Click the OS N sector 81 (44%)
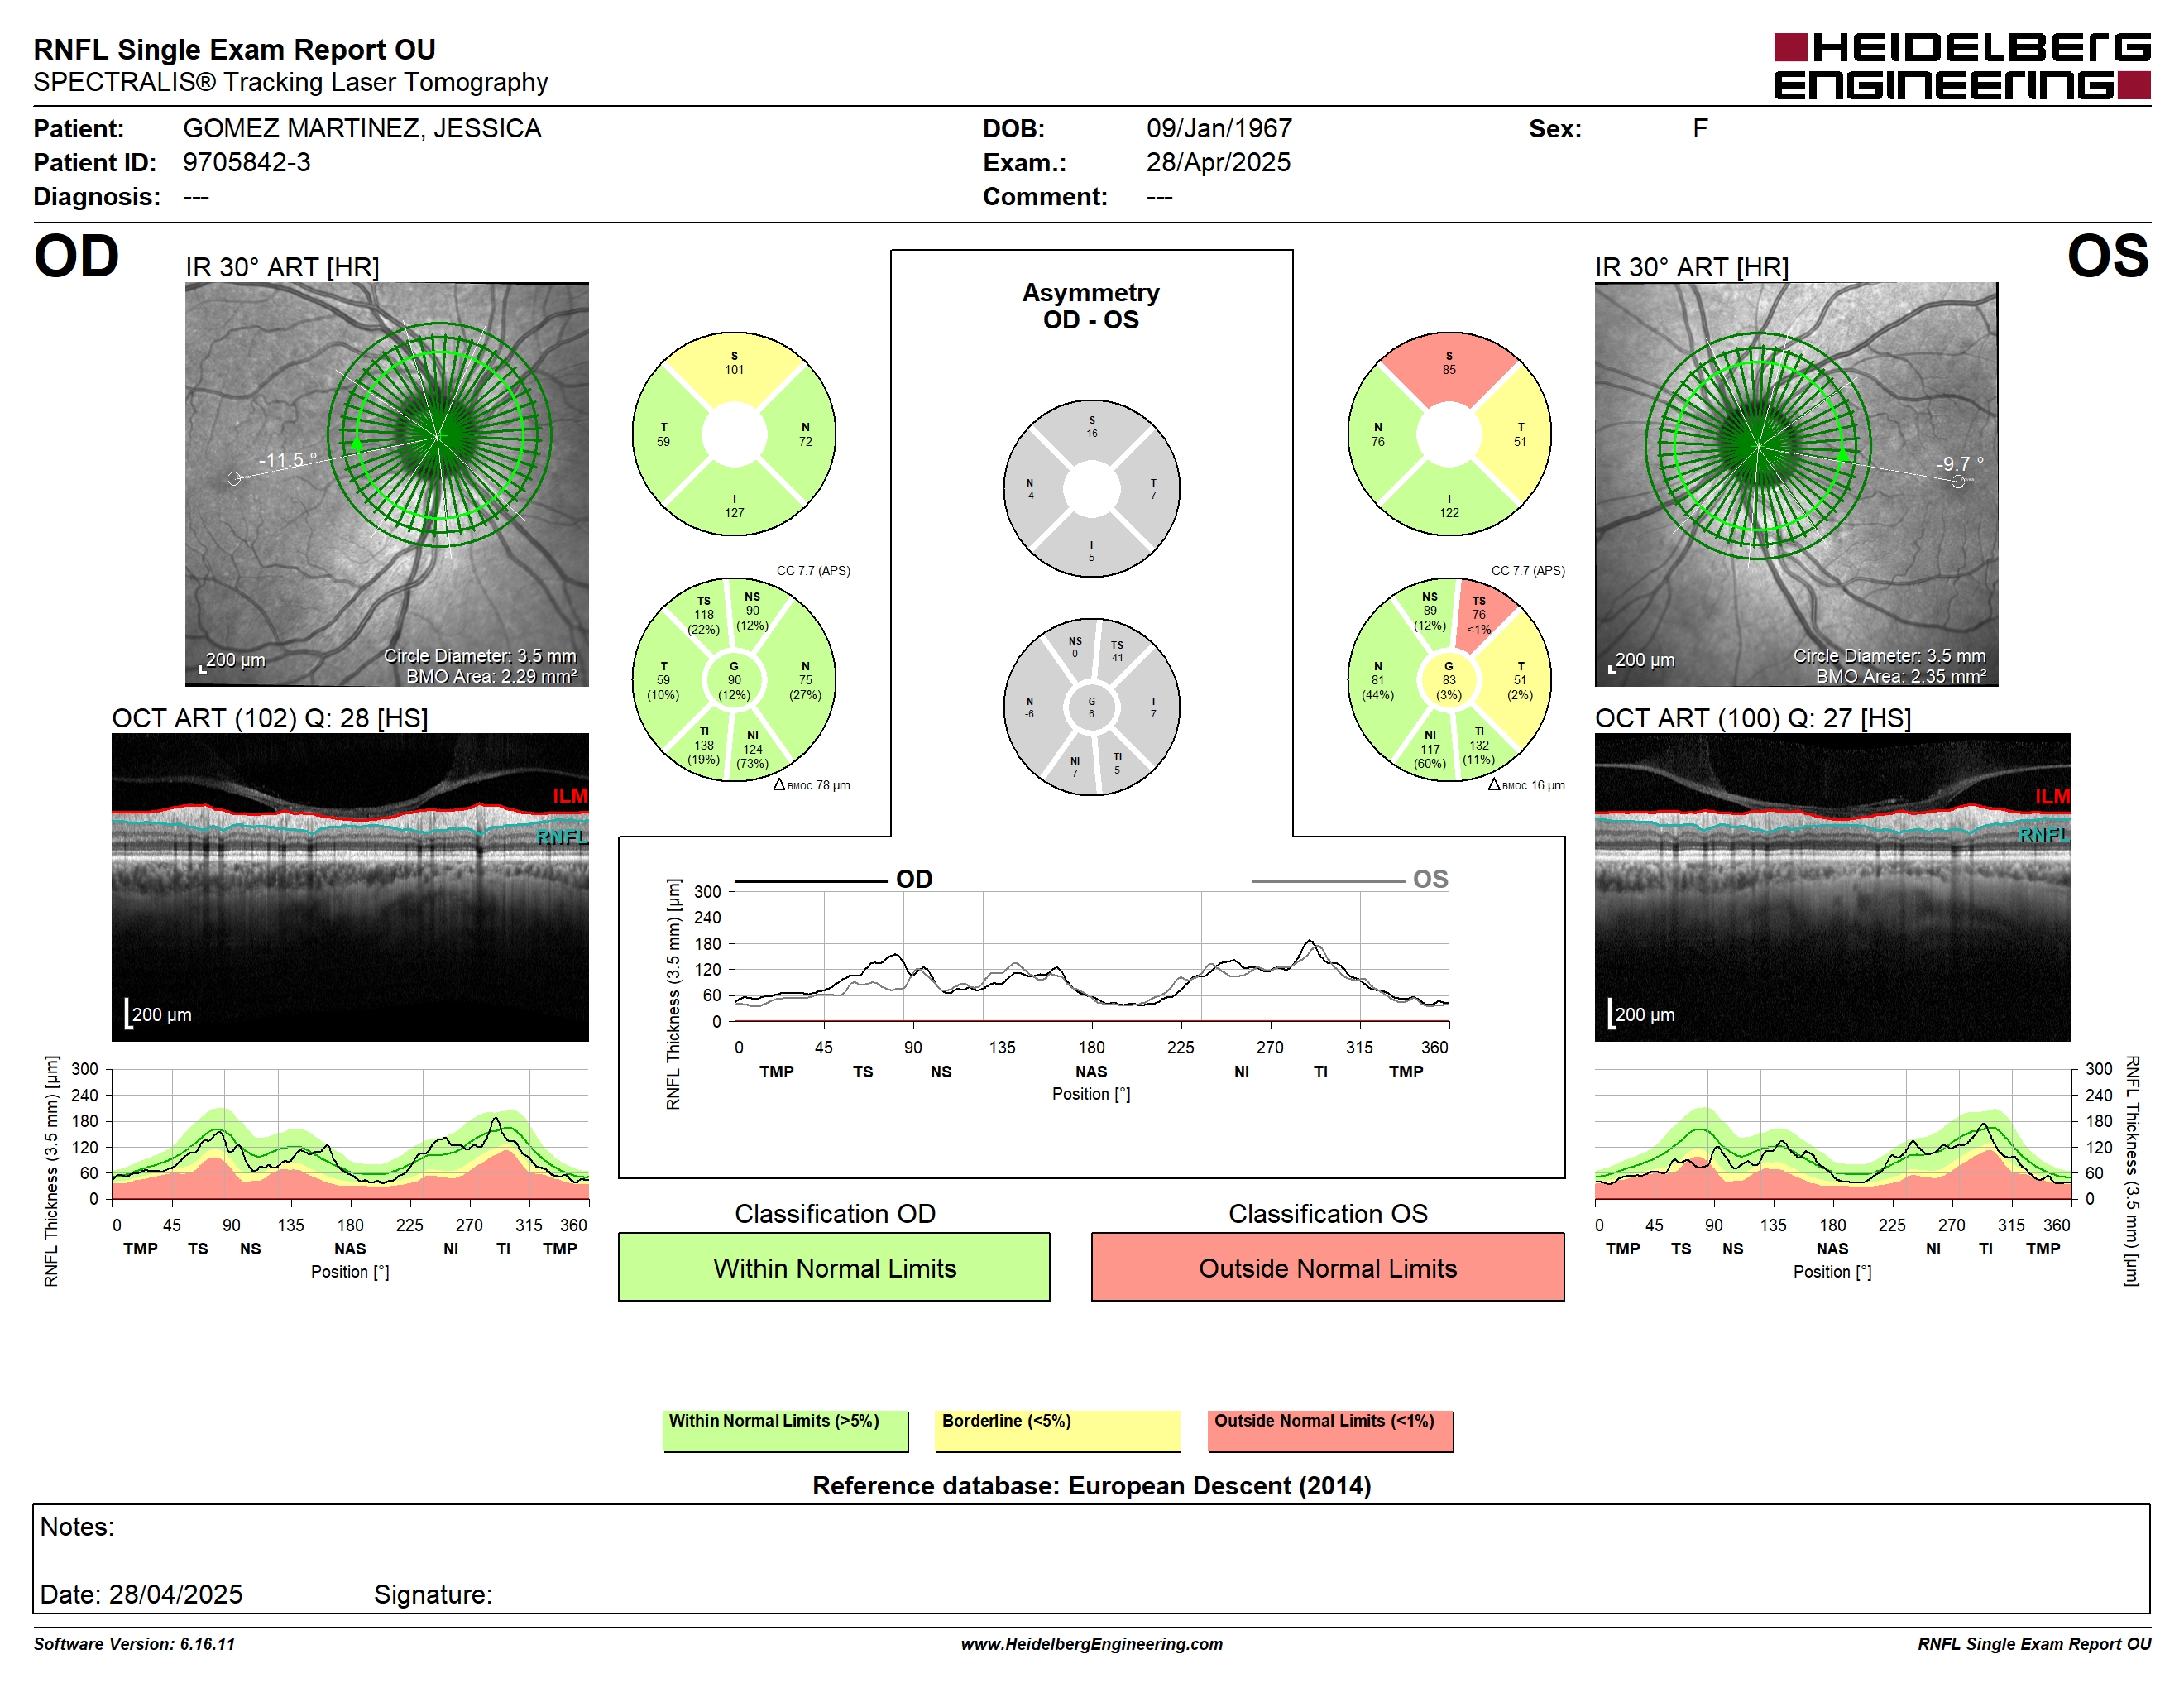This screenshot has width=2184, height=1688. pos(1378,681)
